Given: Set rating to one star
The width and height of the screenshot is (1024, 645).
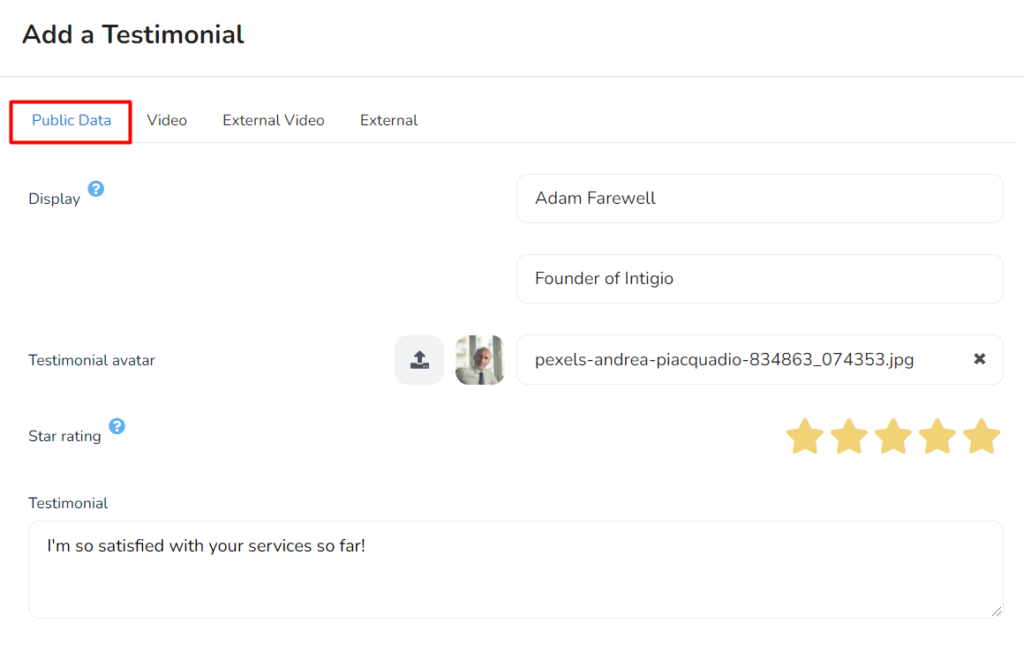Looking at the screenshot, I should [x=805, y=436].
